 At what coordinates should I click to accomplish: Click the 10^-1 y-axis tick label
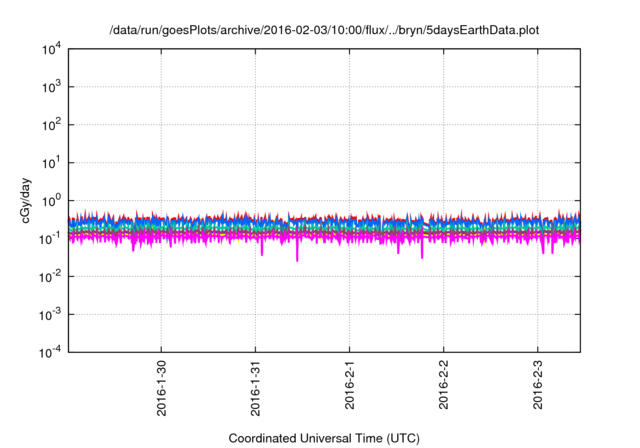[50, 239]
